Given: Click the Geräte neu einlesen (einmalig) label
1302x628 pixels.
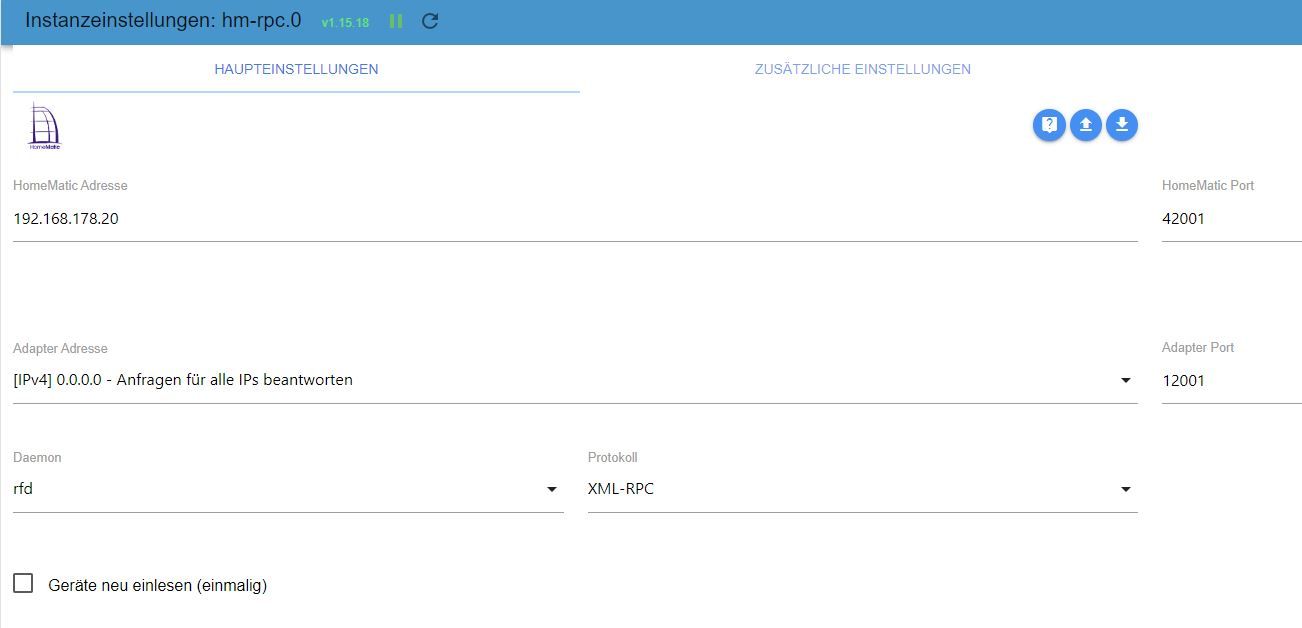Looking at the screenshot, I should [158, 586].
